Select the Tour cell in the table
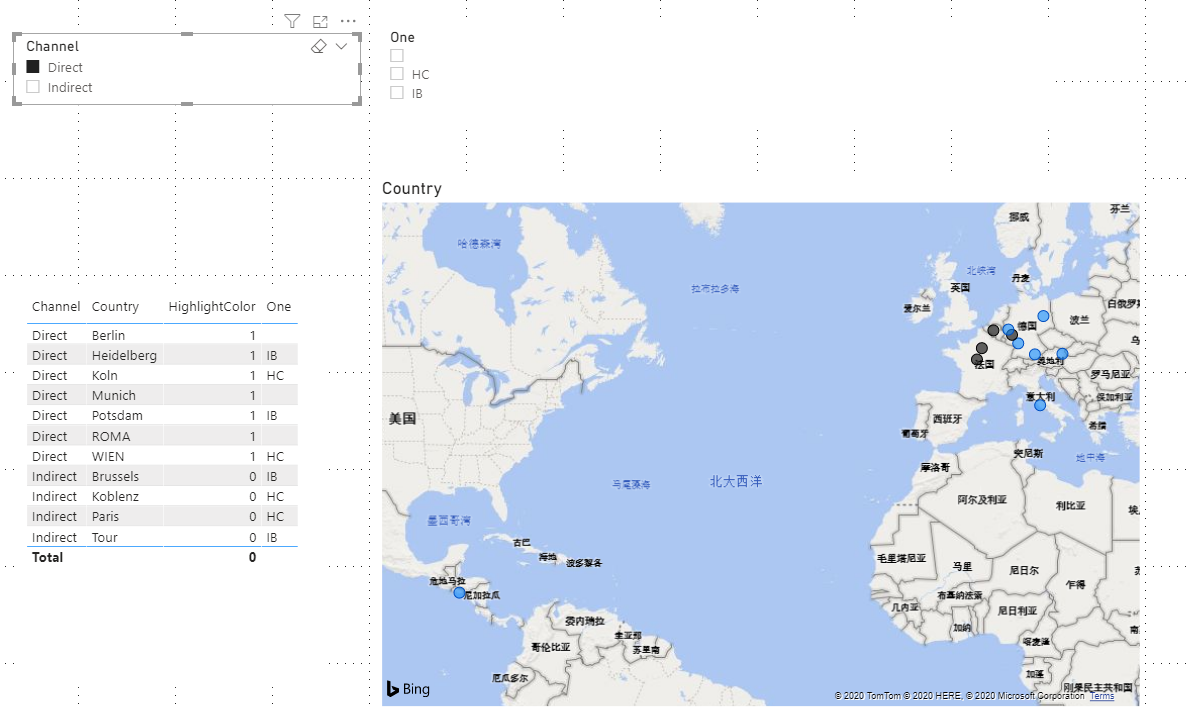 (104, 537)
